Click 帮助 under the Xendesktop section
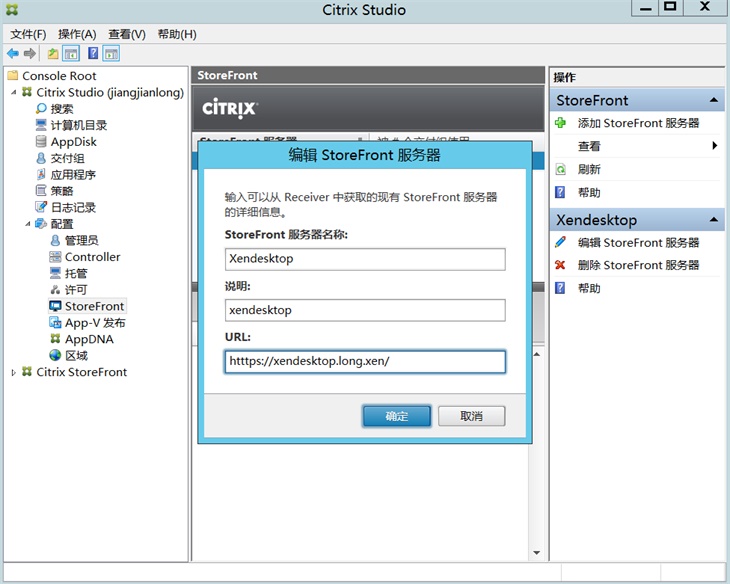This screenshot has width=730, height=584. [x=589, y=288]
